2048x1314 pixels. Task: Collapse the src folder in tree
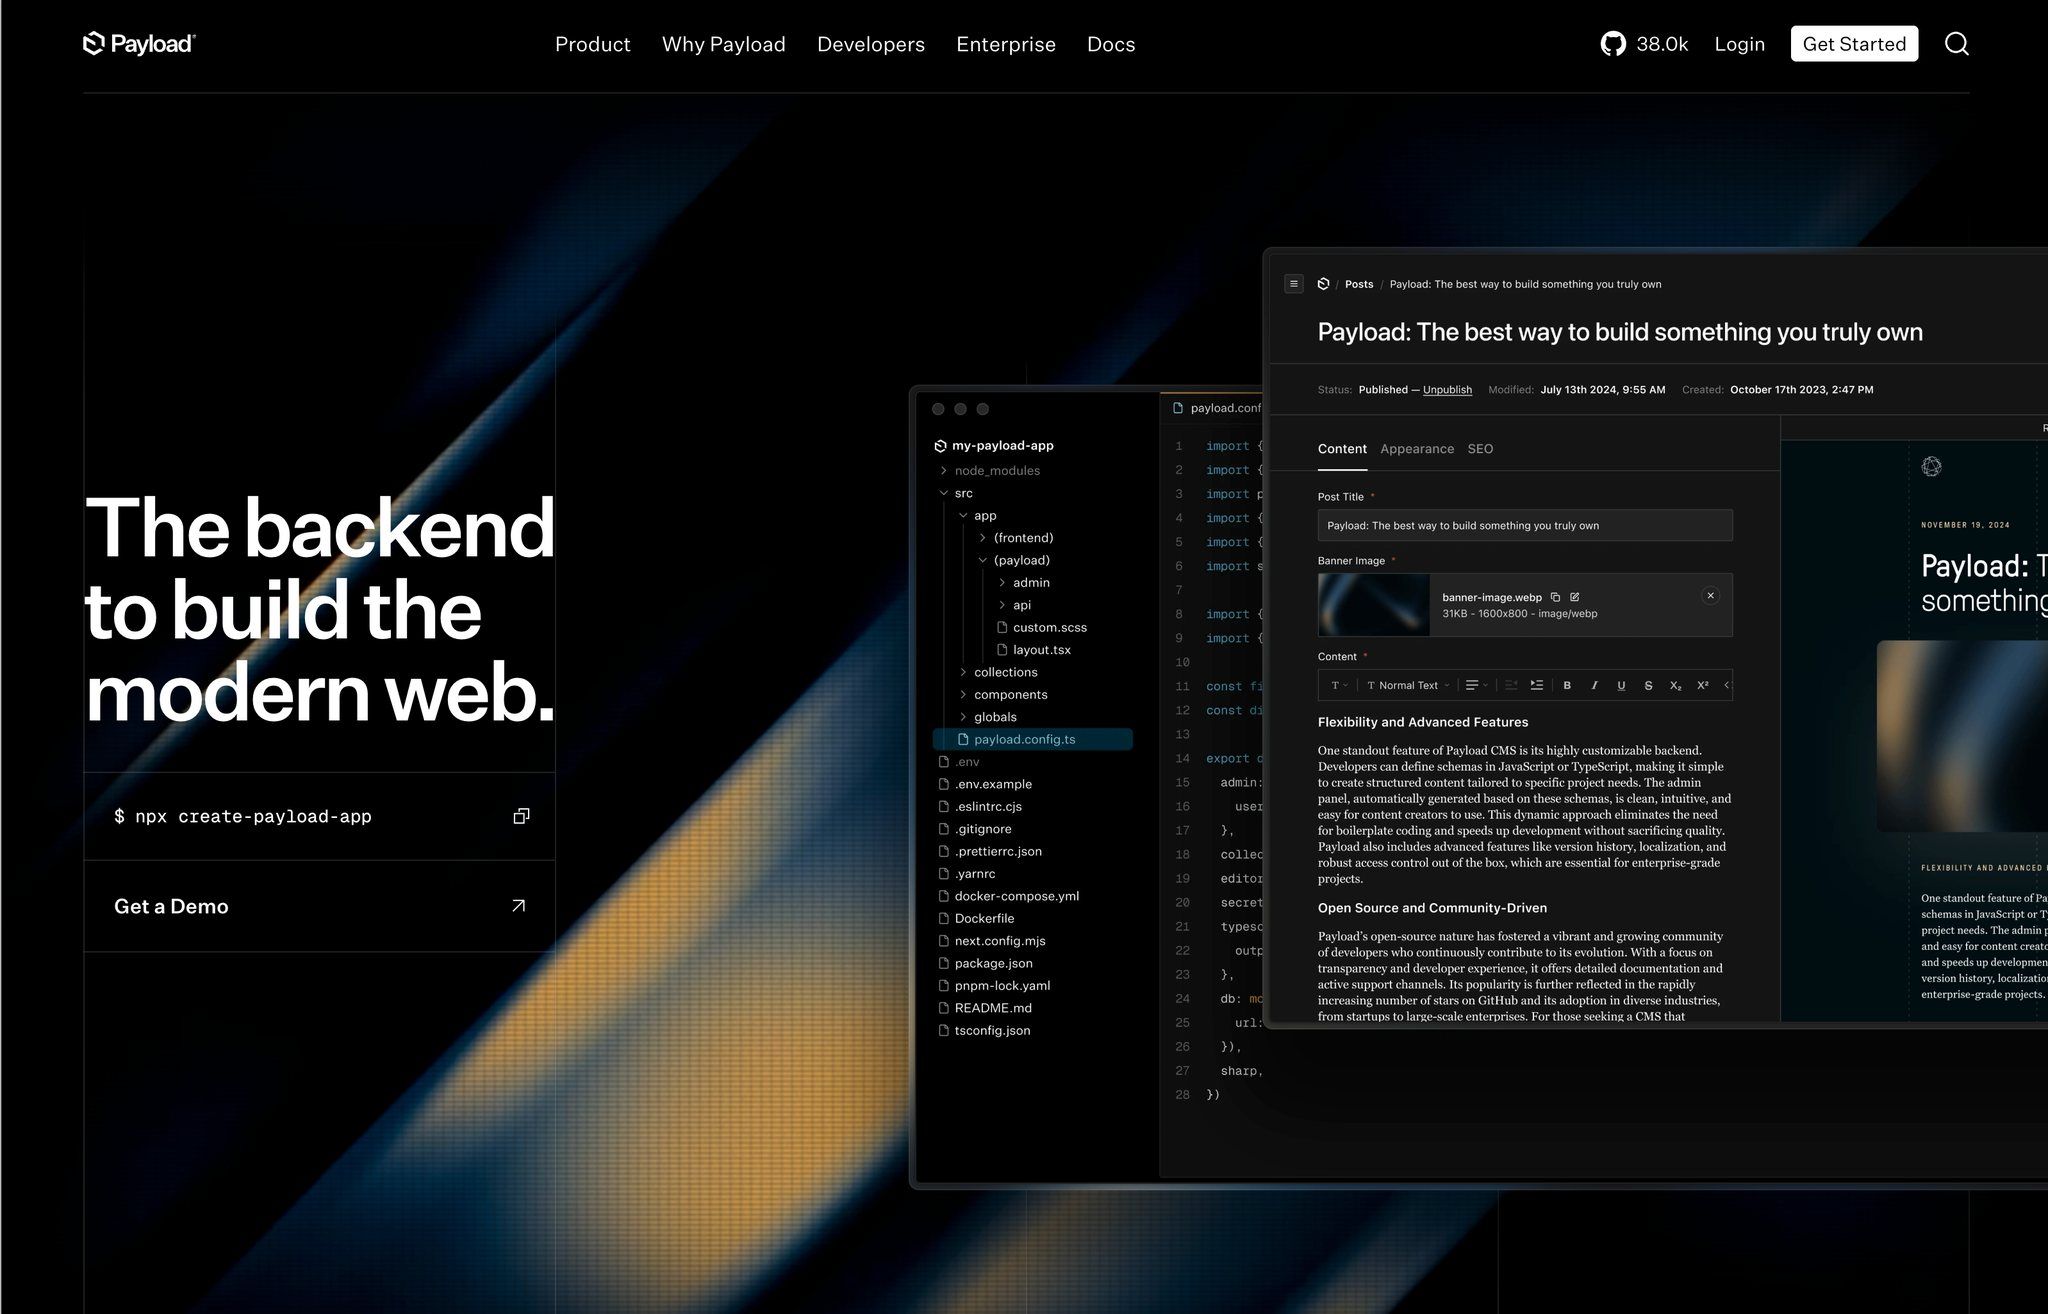[944, 493]
